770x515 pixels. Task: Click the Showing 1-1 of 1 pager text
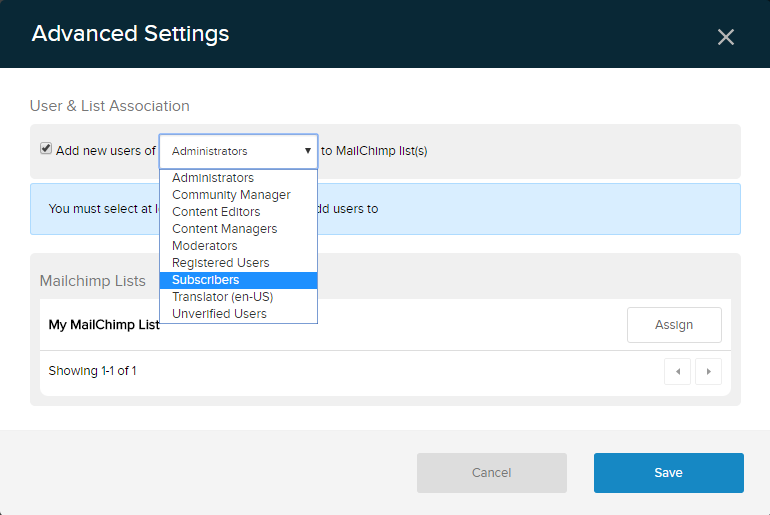tap(92, 371)
